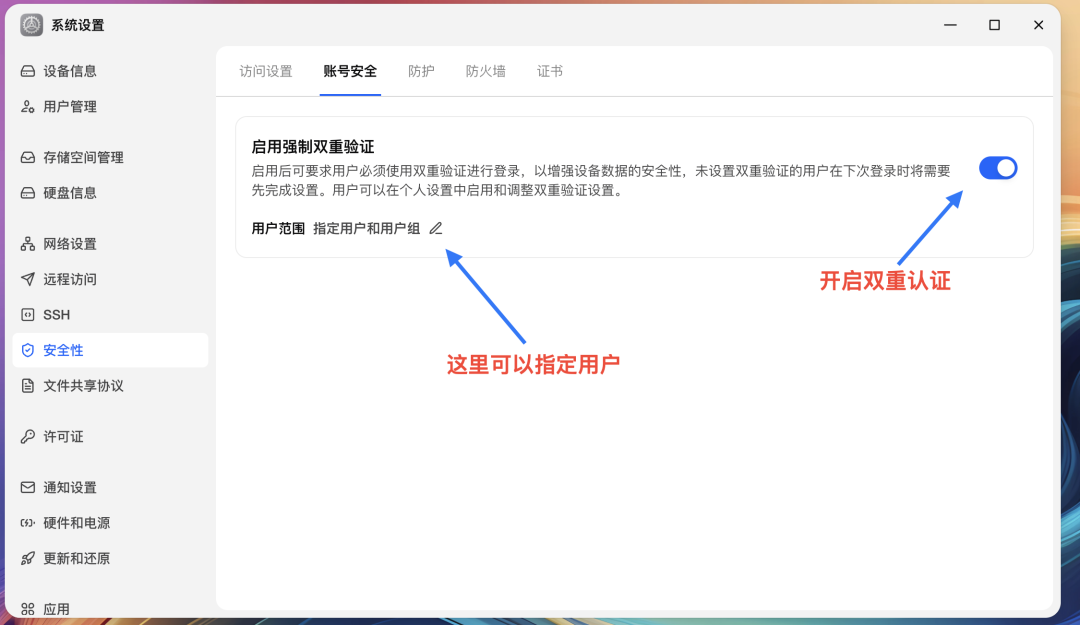1080x625 pixels.
Task: Click the 用户管理 person icon
Action: (28, 107)
